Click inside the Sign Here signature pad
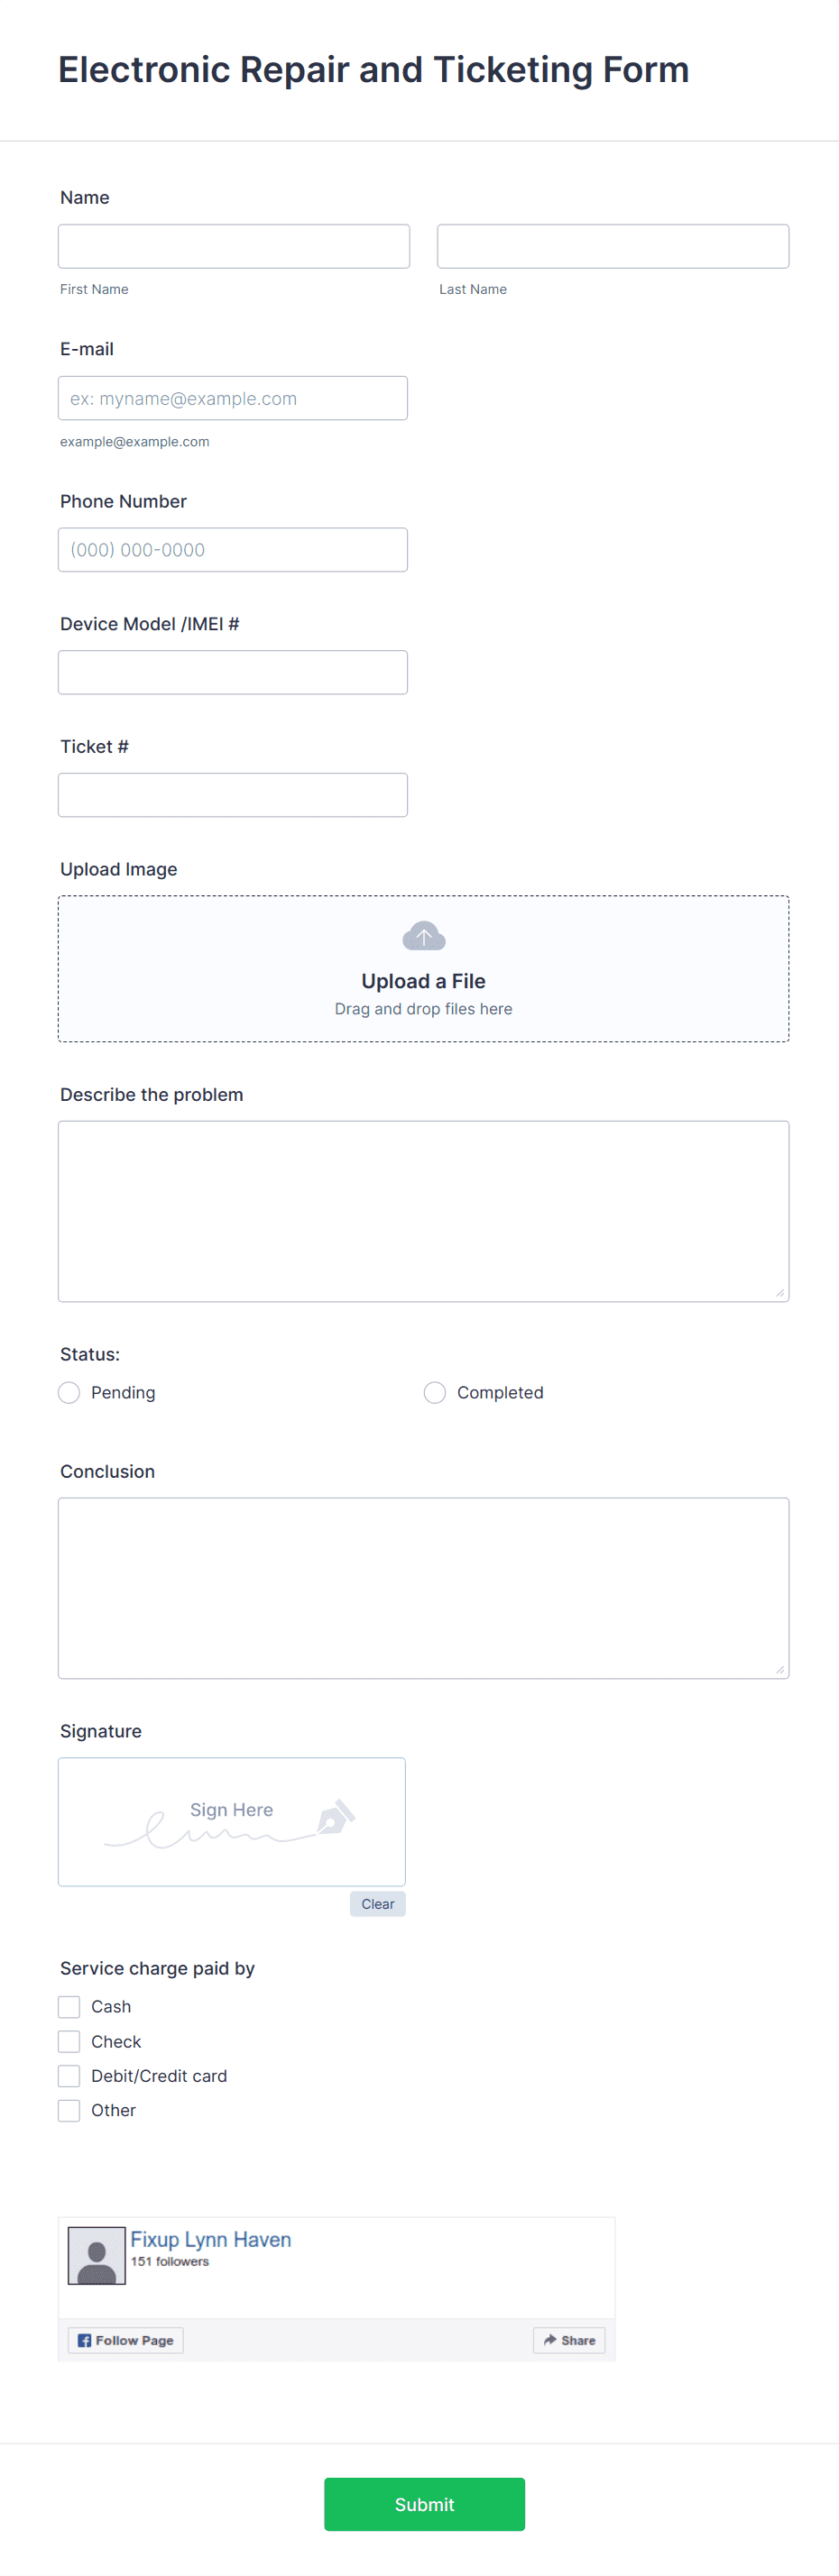Viewport: 839px width, 2576px height. [x=231, y=1821]
